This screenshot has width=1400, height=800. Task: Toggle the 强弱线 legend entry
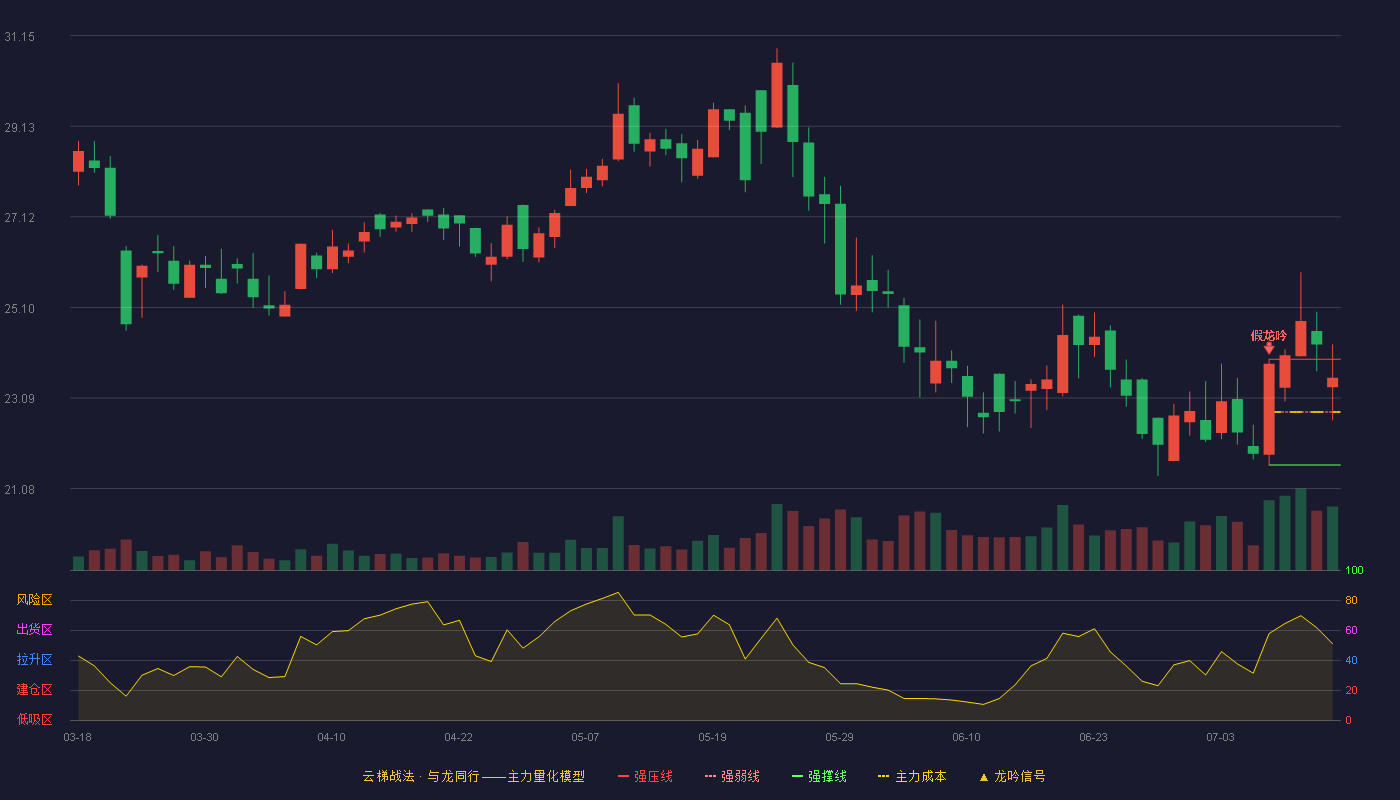coord(732,776)
